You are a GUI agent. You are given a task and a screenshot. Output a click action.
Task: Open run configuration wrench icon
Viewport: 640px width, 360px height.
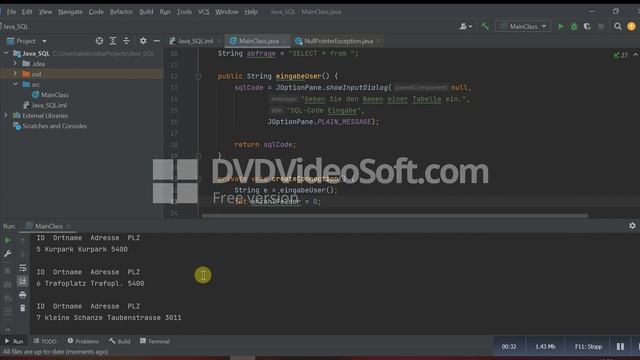coord(7,254)
